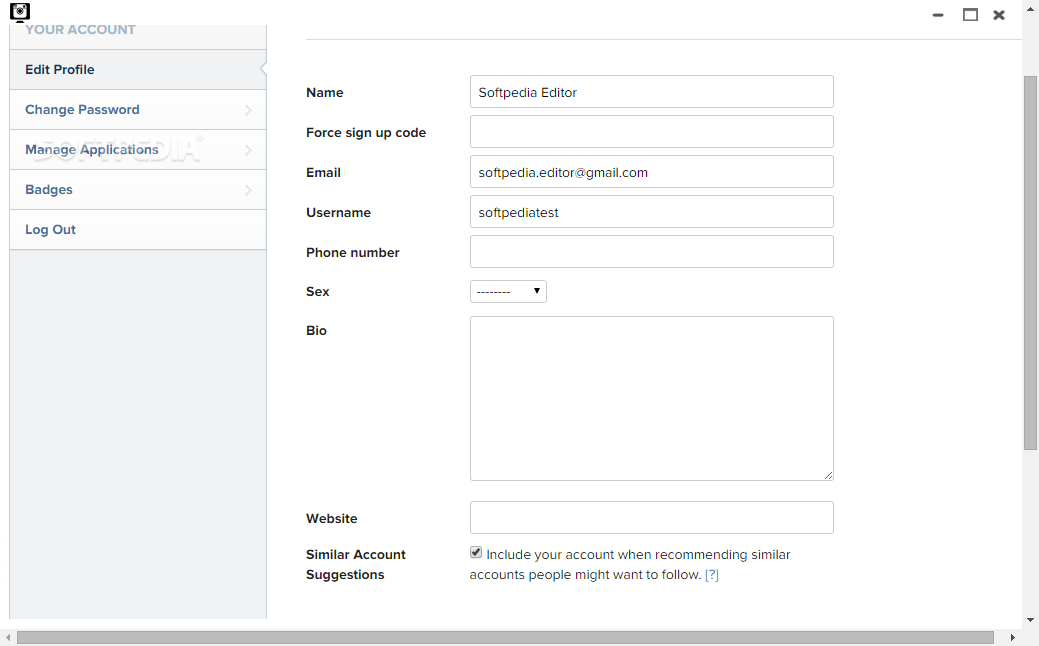Click the scroll left arrow of horizontal scrollbar
Image resolution: width=1039 pixels, height=646 pixels.
point(8,637)
